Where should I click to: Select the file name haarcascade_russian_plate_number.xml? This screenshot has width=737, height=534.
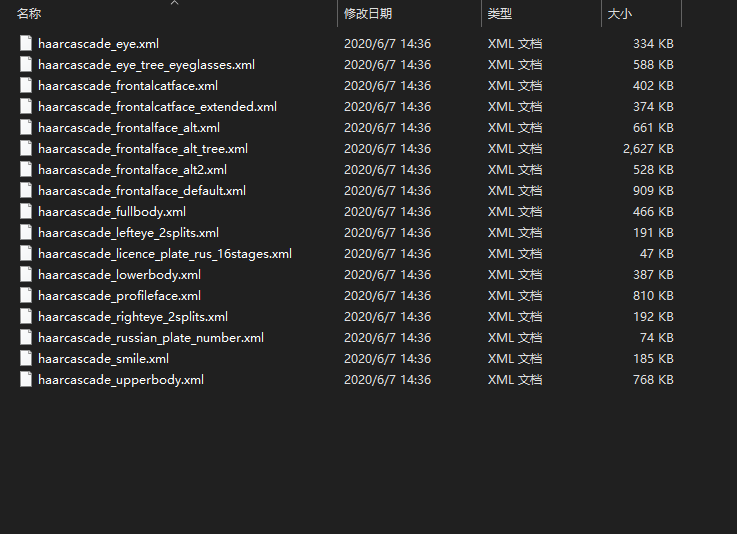pyautogui.click(x=151, y=338)
